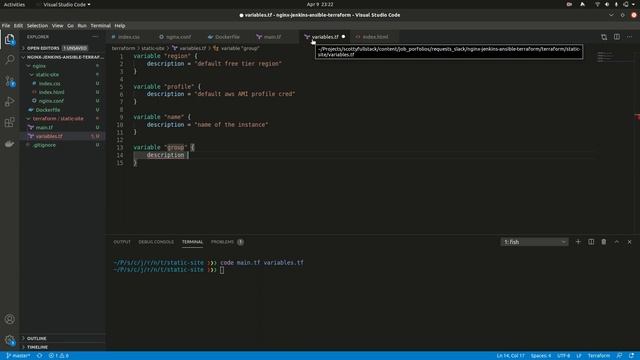The height and width of the screenshot is (360, 640).
Task: Open Dockerfile in the file tree
Action: coord(61,110)
